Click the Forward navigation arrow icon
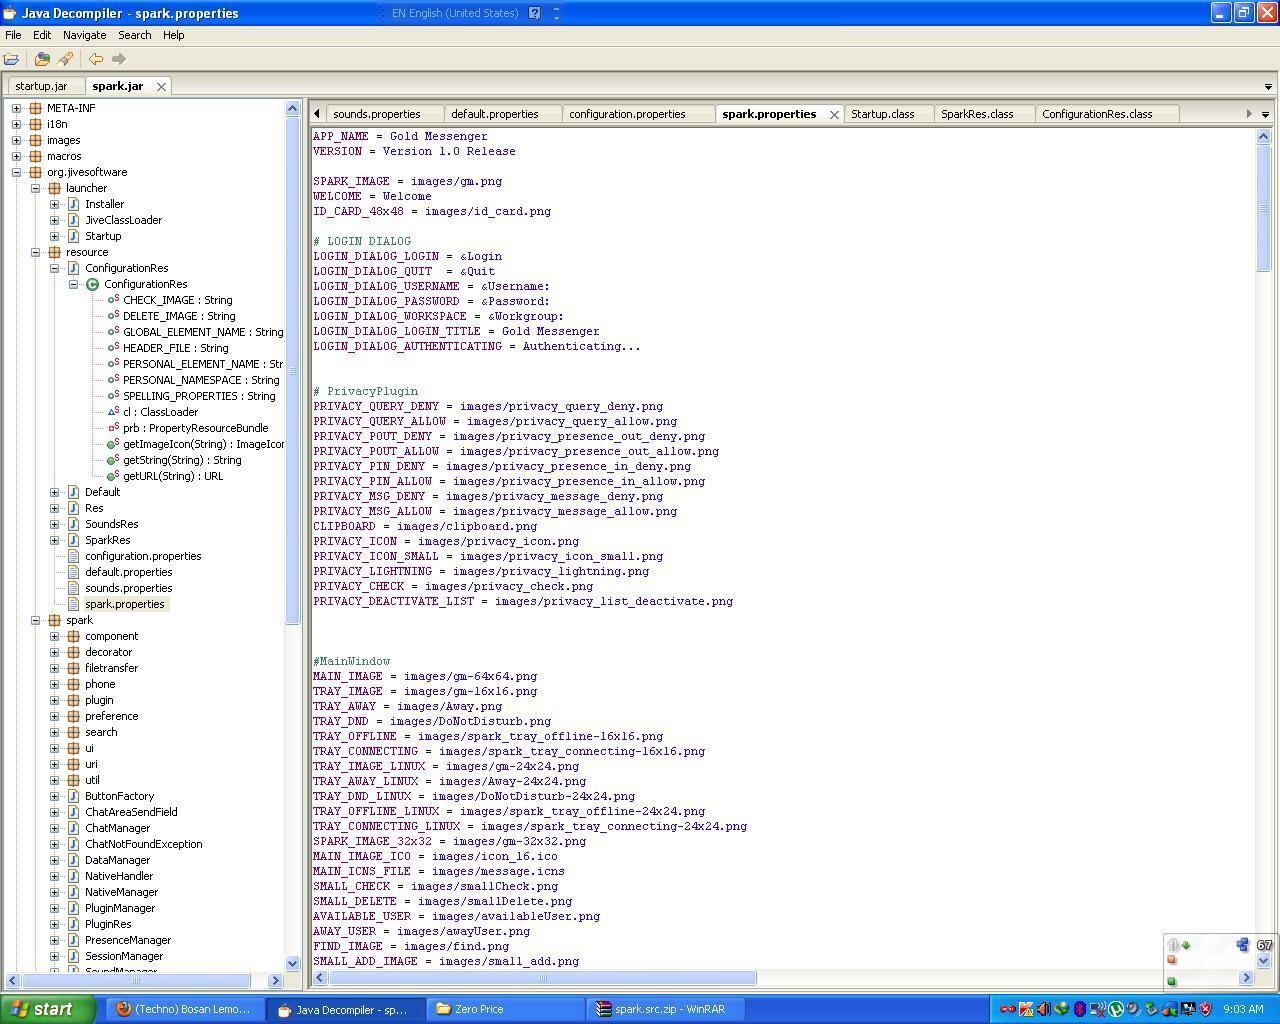The height and width of the screenshot is (1024, 1280). 118,59
